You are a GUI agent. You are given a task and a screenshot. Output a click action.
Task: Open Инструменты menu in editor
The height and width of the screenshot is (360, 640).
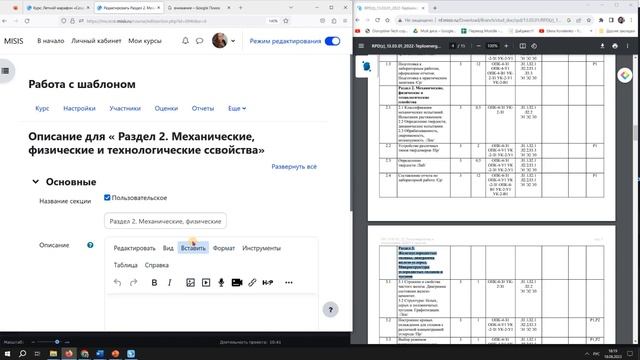[262, 248]
